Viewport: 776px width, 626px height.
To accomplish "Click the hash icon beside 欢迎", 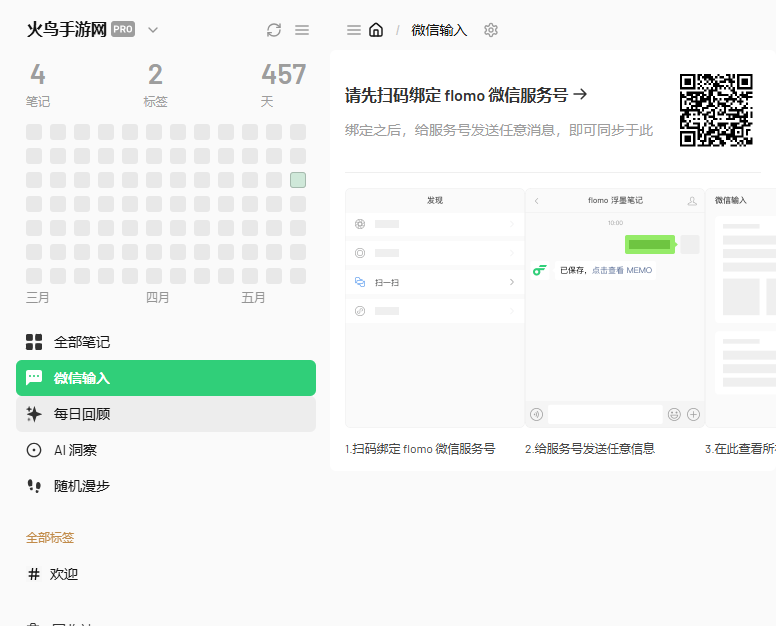I will 34,574.
